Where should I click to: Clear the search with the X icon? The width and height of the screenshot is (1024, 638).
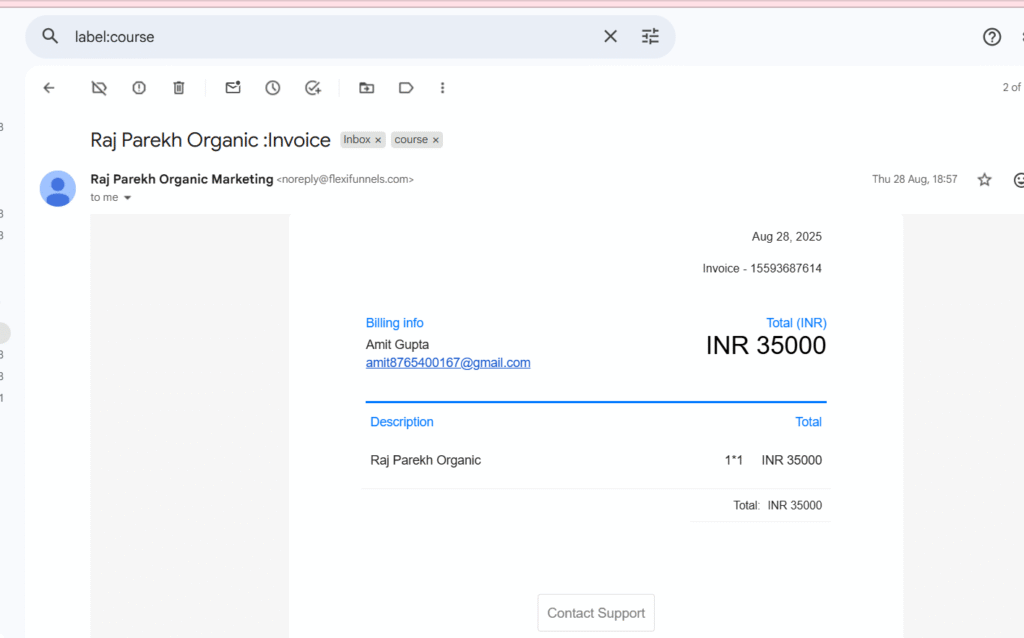[x=610, y=37]
